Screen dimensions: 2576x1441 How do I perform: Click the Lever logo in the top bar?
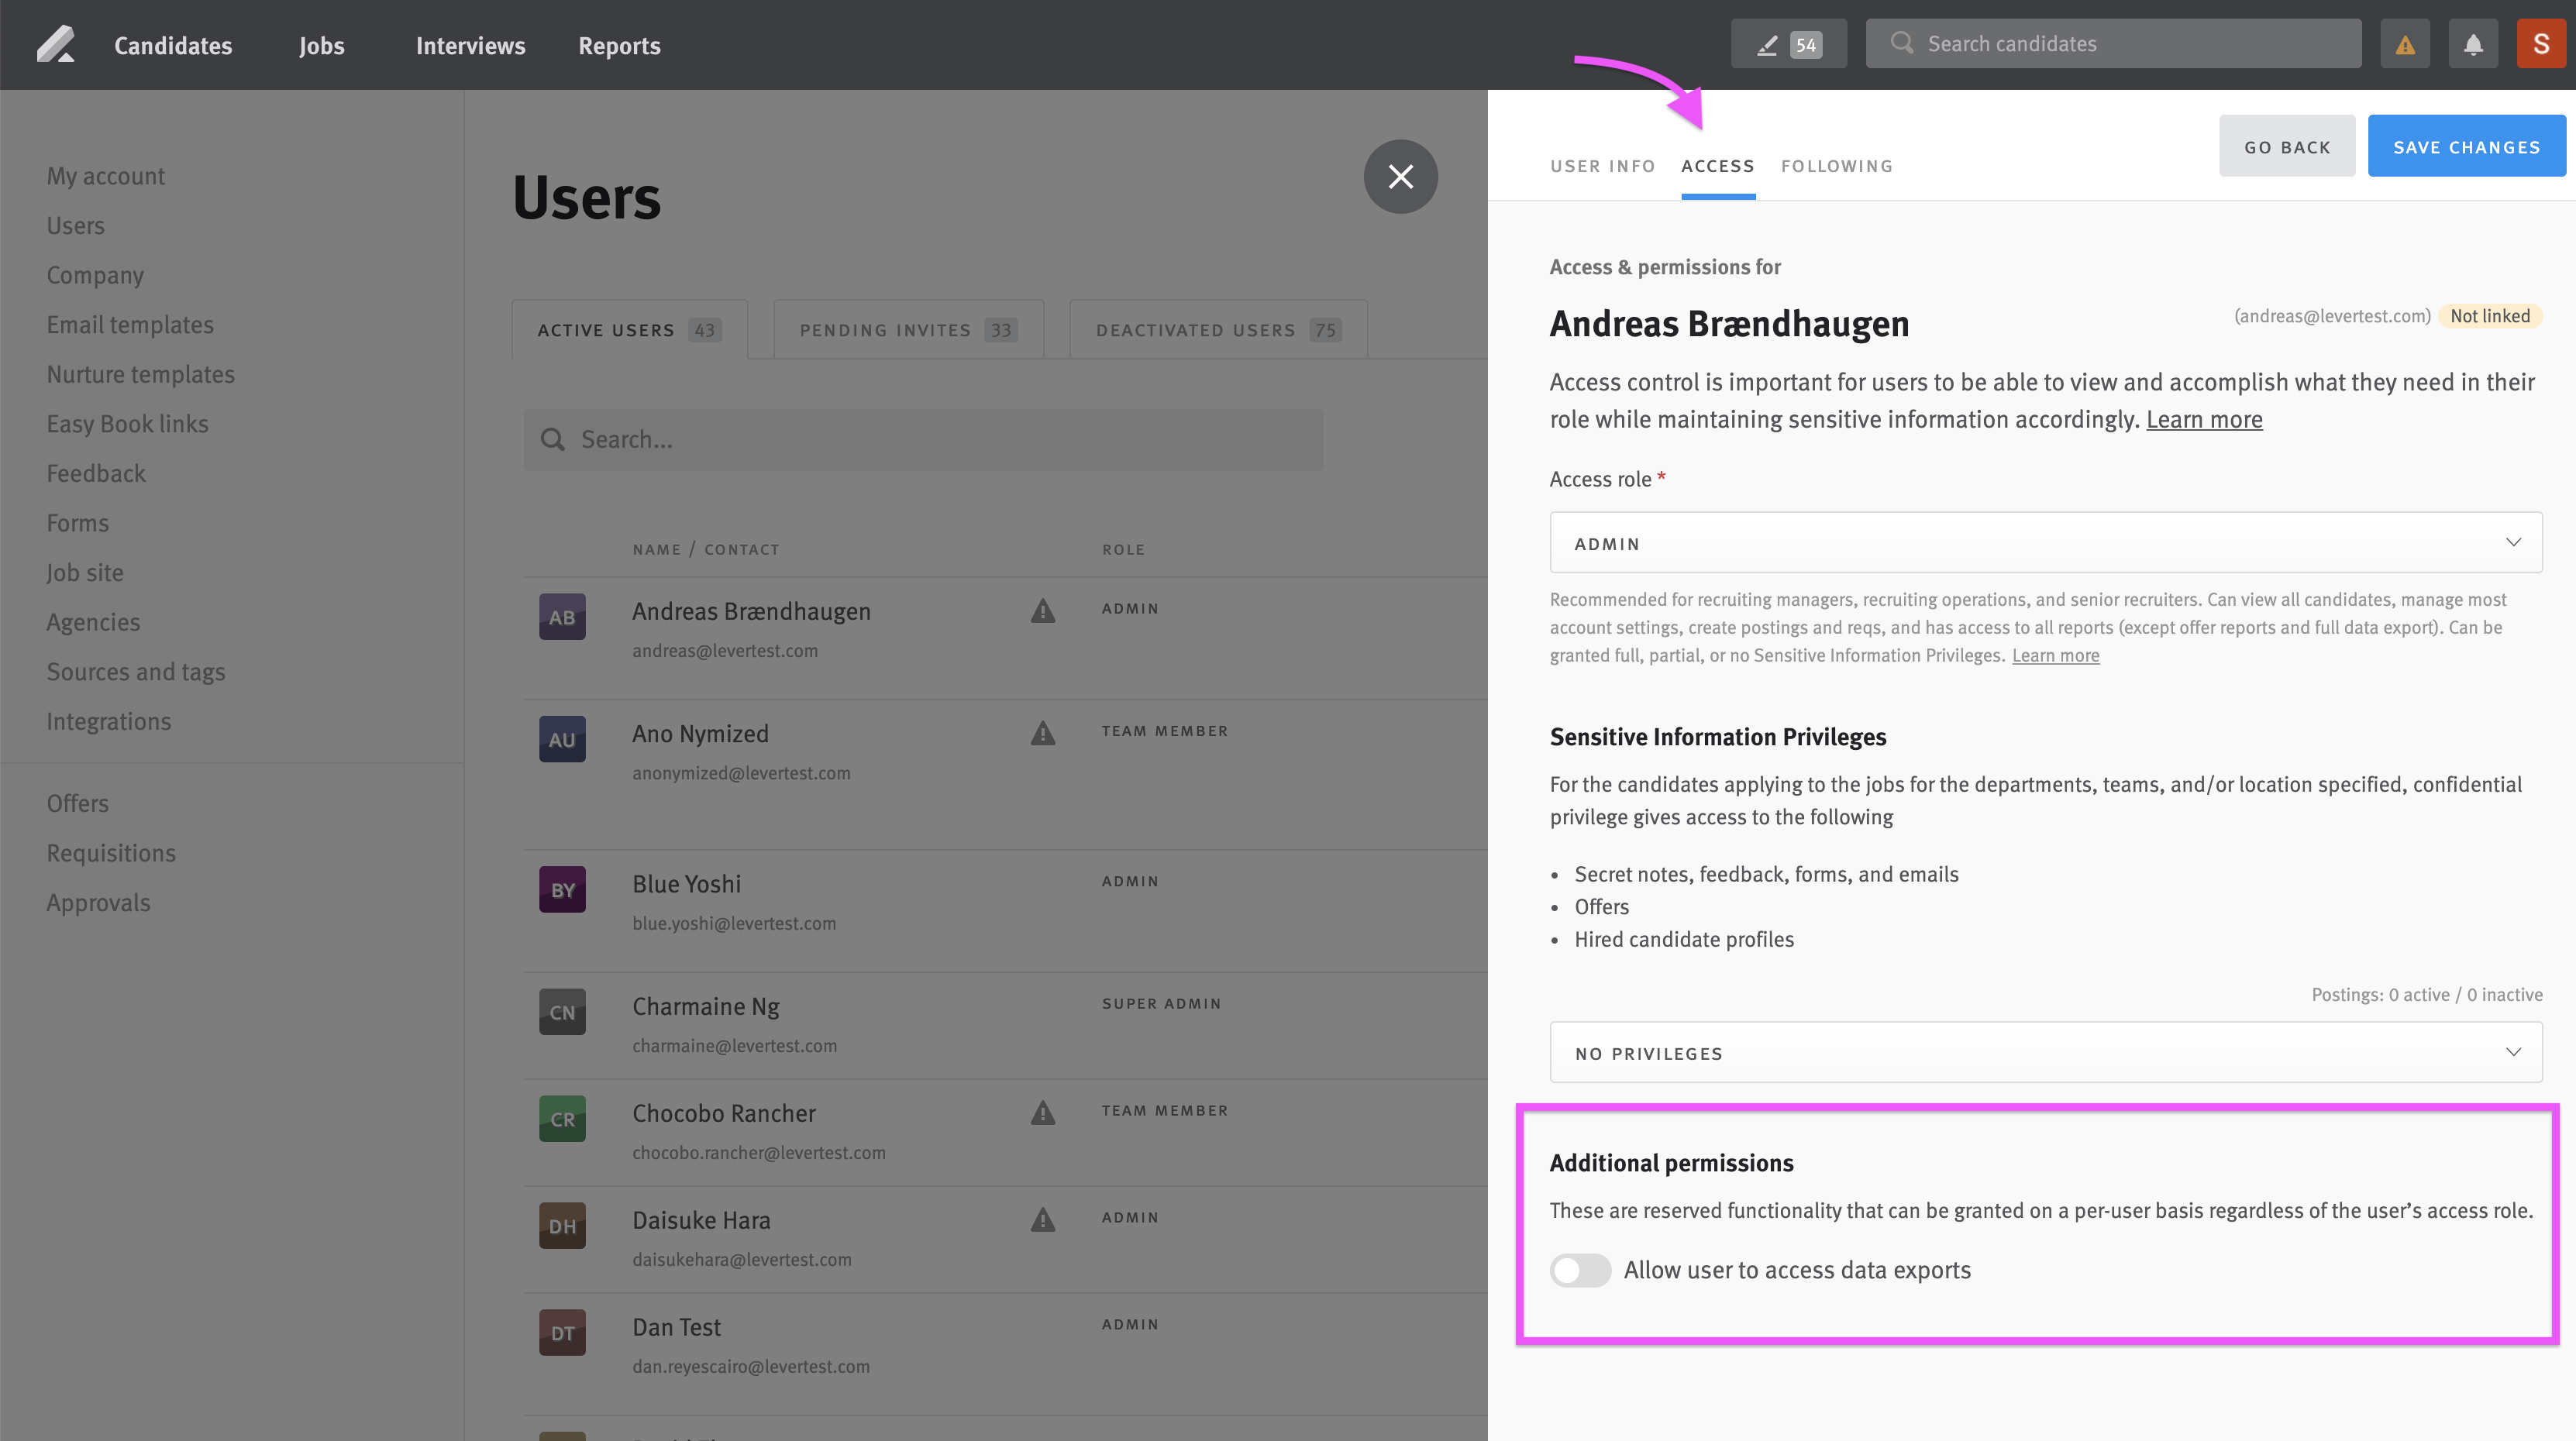pos(57,44)
